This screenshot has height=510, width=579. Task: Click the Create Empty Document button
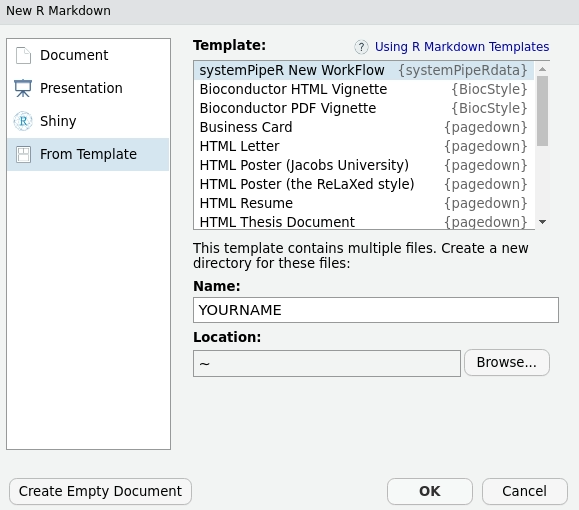click(x=100, y=492)
